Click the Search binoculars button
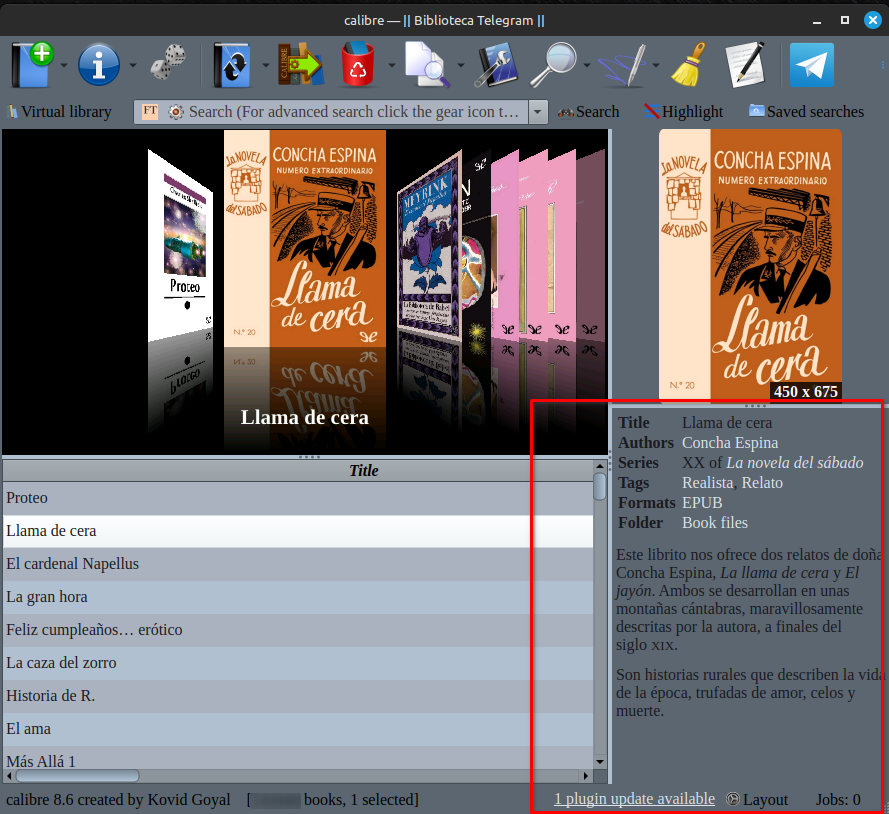Viewport: 889px width, 814px height. tap(589, 112)
